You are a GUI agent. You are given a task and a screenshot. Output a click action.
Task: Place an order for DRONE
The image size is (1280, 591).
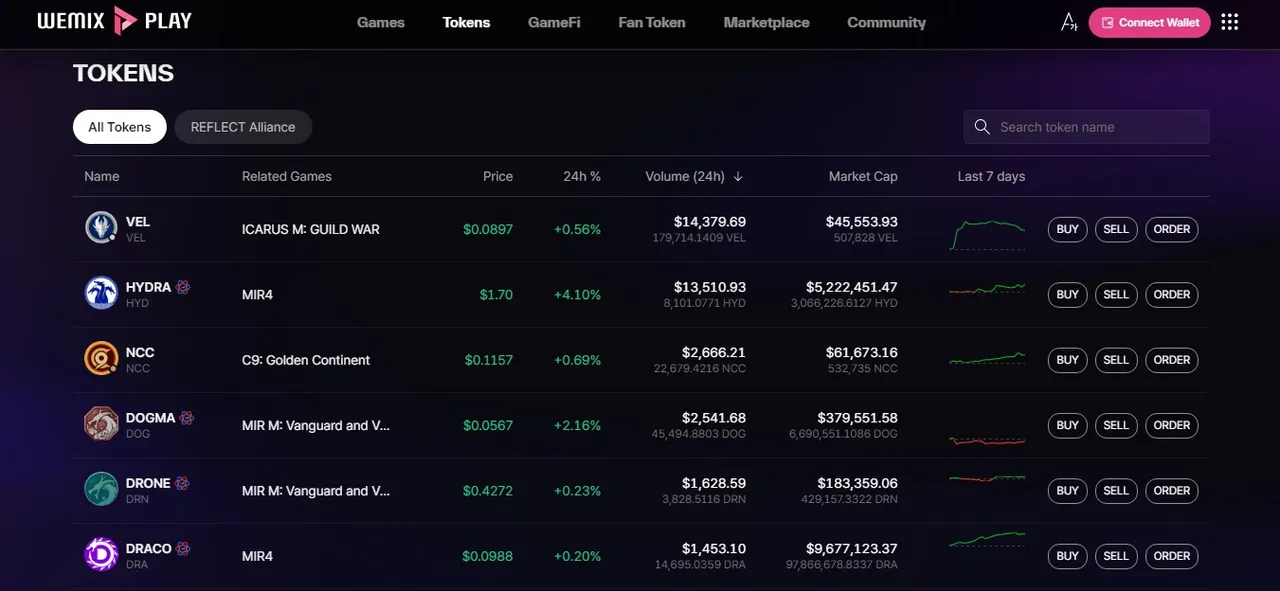(x=1172, y=491)
